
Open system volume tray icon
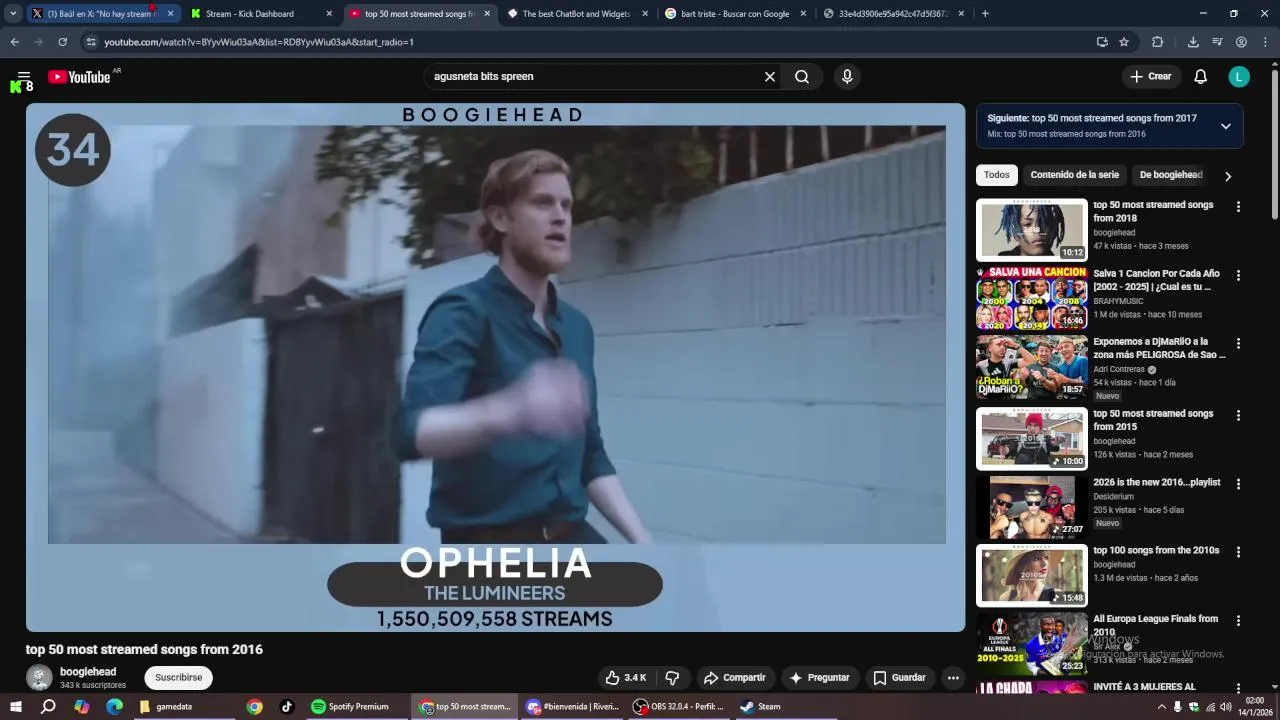click(x=1226, y=707)
